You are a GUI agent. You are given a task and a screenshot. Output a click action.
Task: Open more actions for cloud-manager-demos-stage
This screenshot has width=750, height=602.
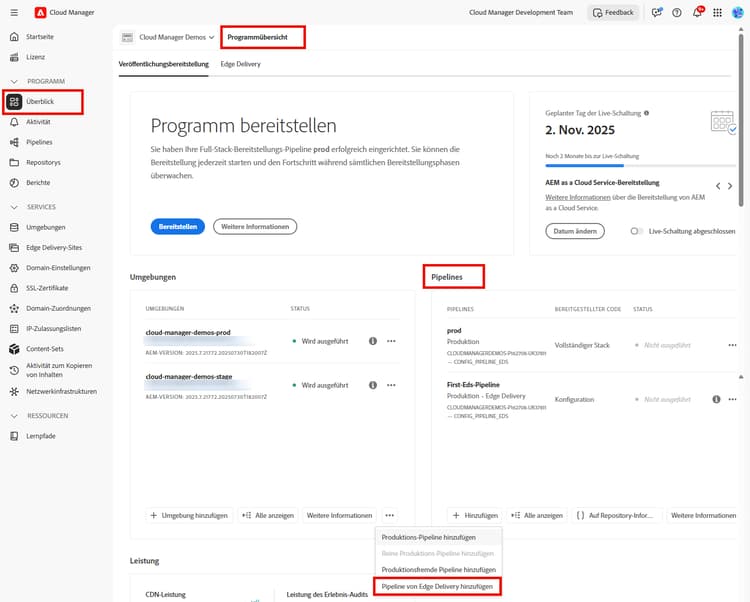click(x=391, y=385)
